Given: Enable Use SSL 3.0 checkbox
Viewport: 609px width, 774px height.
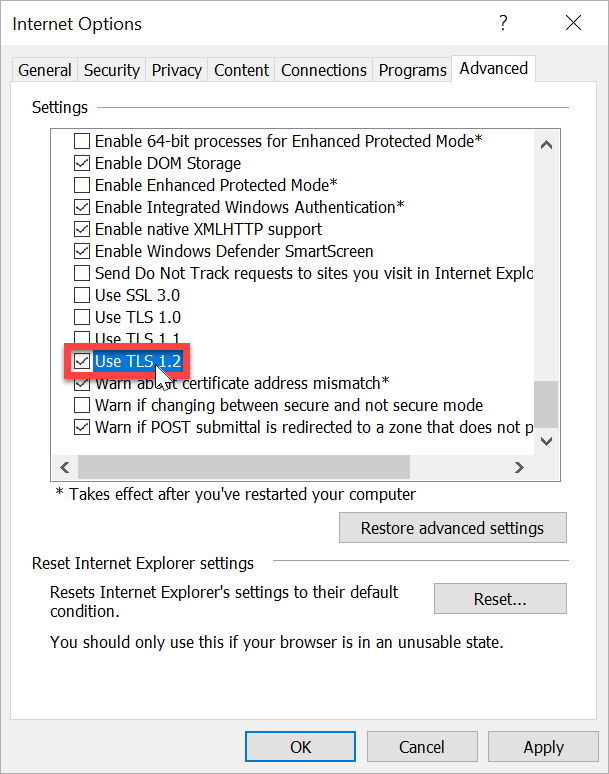Looking at the screenshot, I should pos(82,295).
